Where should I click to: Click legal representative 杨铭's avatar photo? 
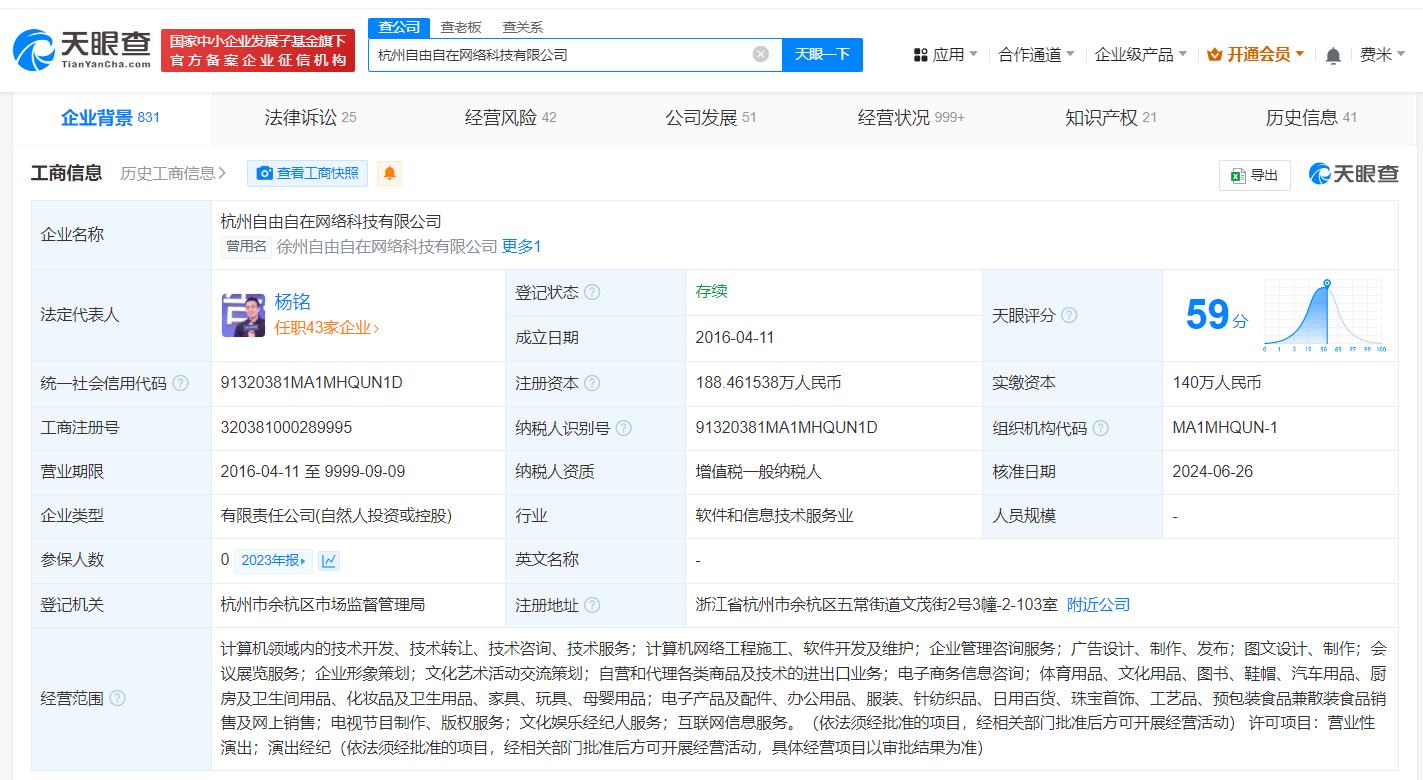coord(243,315)
